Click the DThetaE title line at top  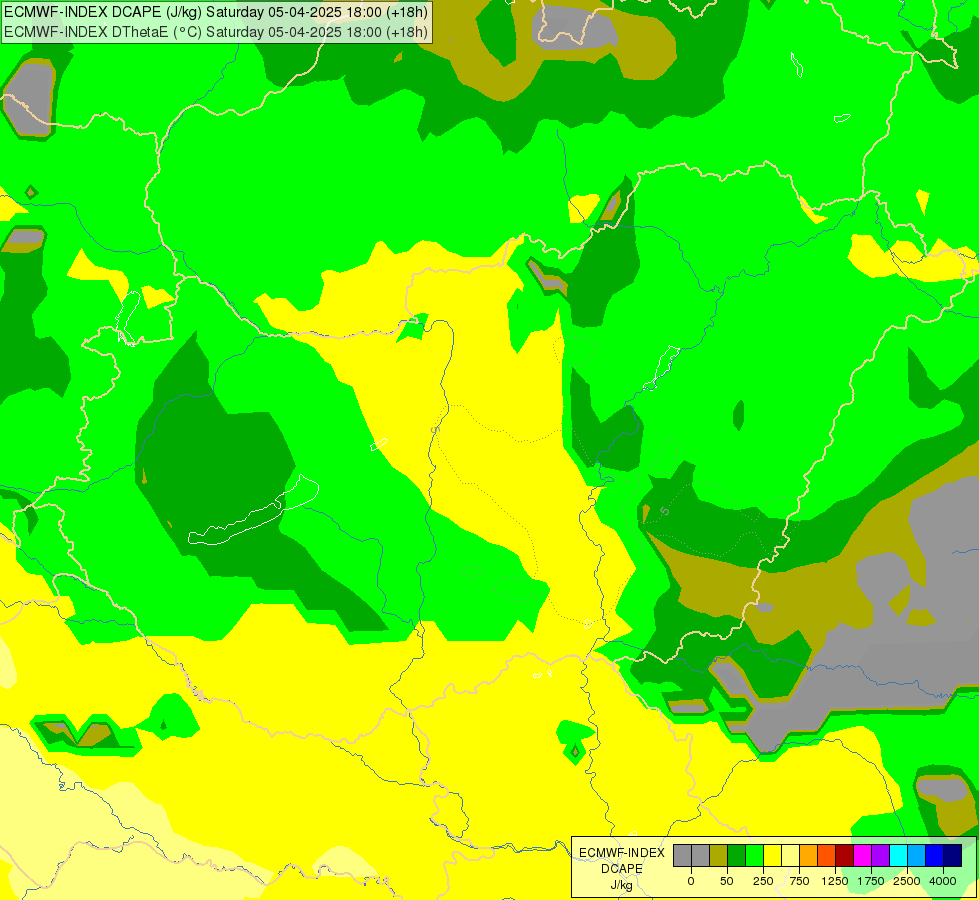216,32
